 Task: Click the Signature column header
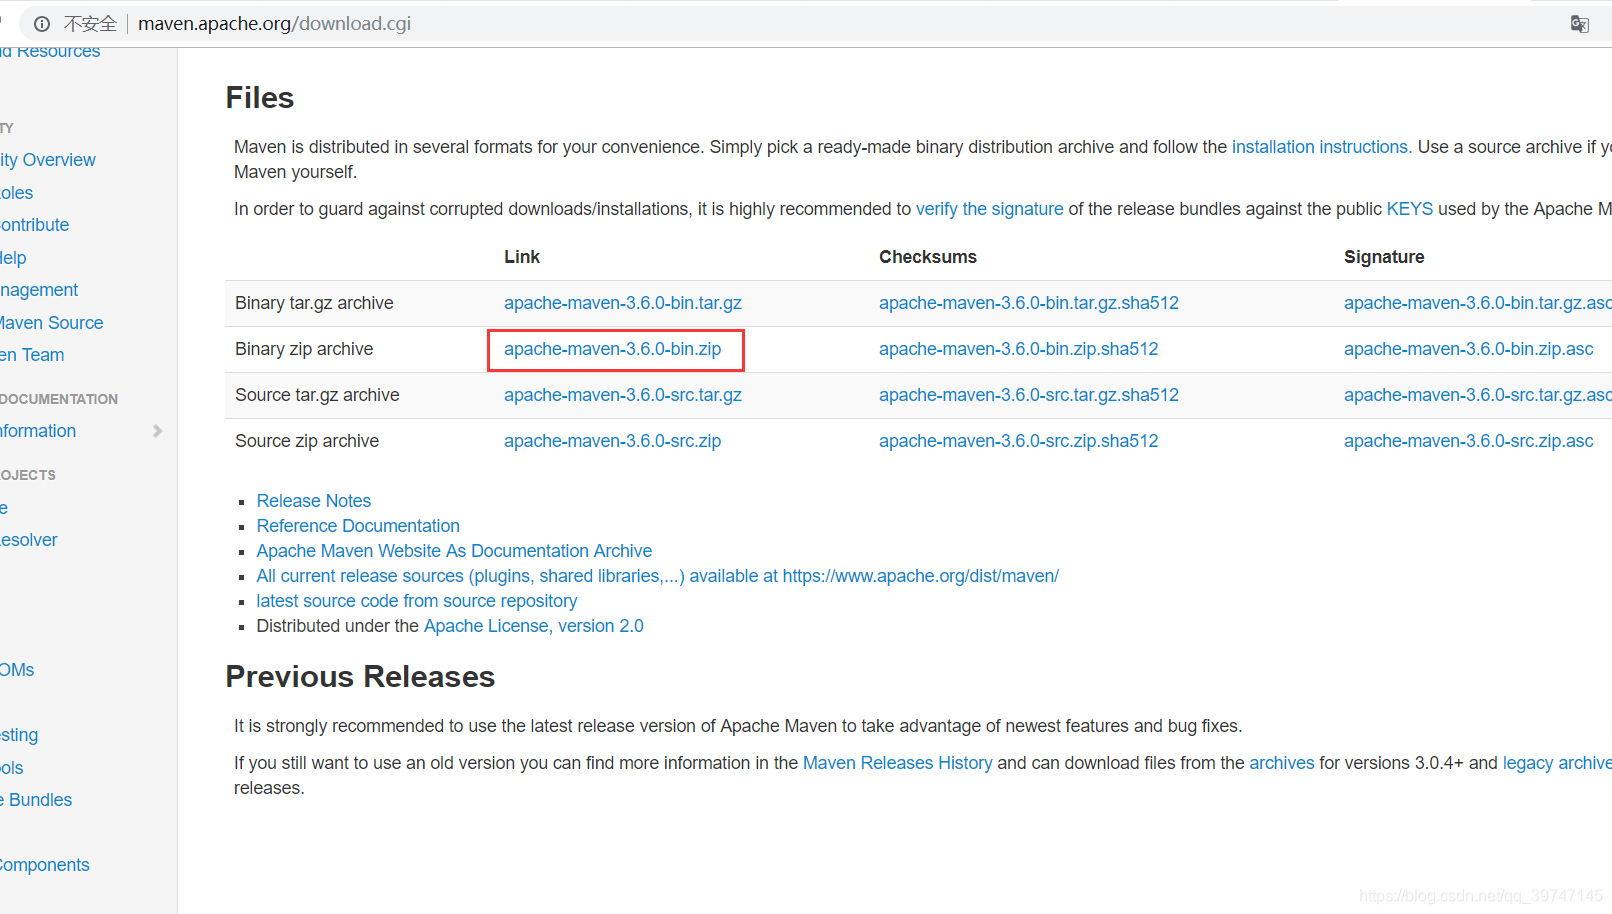point(1384,257)
